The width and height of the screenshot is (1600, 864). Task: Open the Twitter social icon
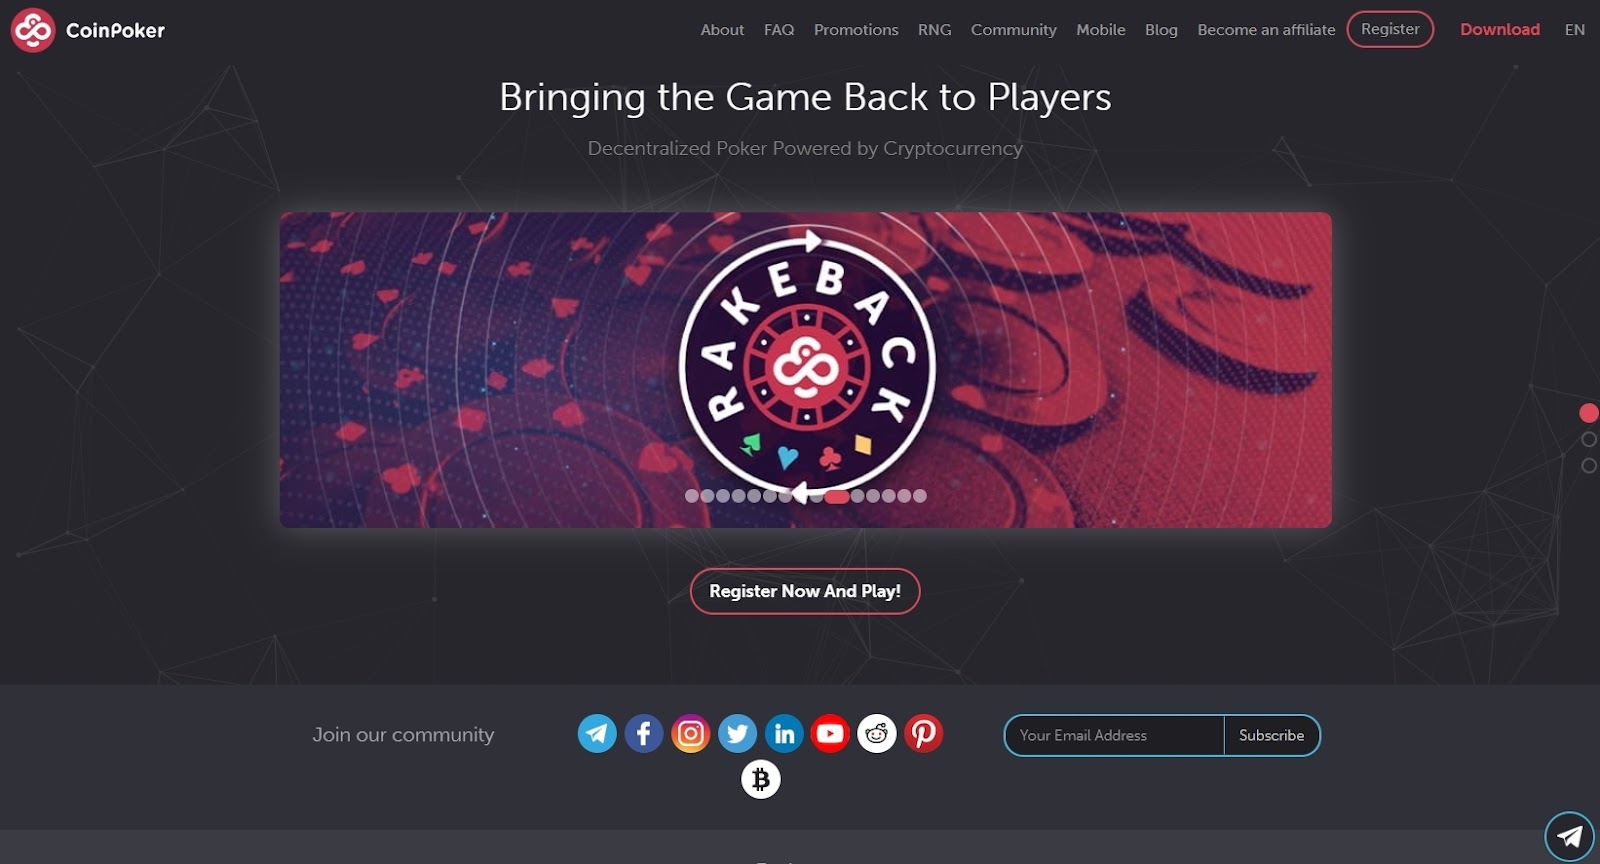point(737,734)
